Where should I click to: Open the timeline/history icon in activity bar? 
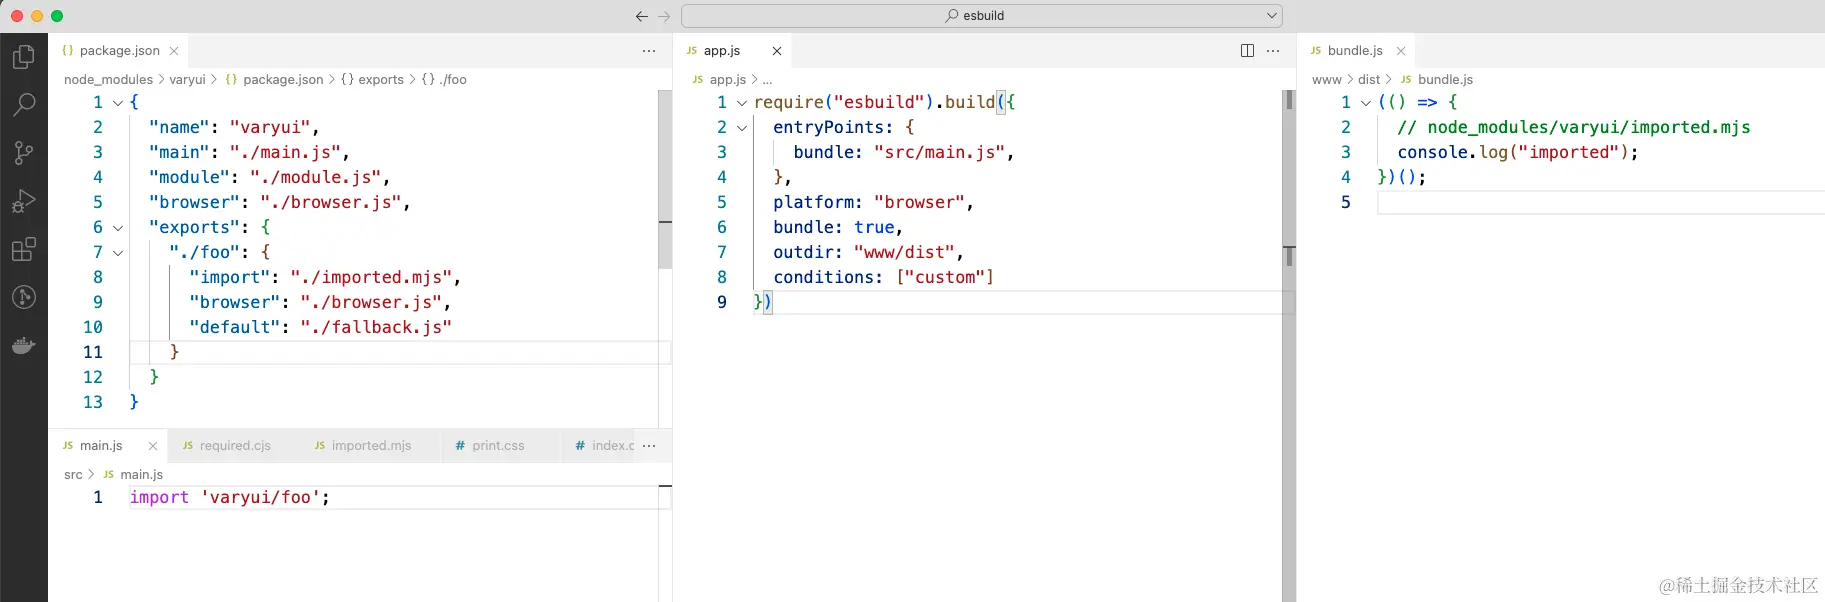click(x=24, y=297)
